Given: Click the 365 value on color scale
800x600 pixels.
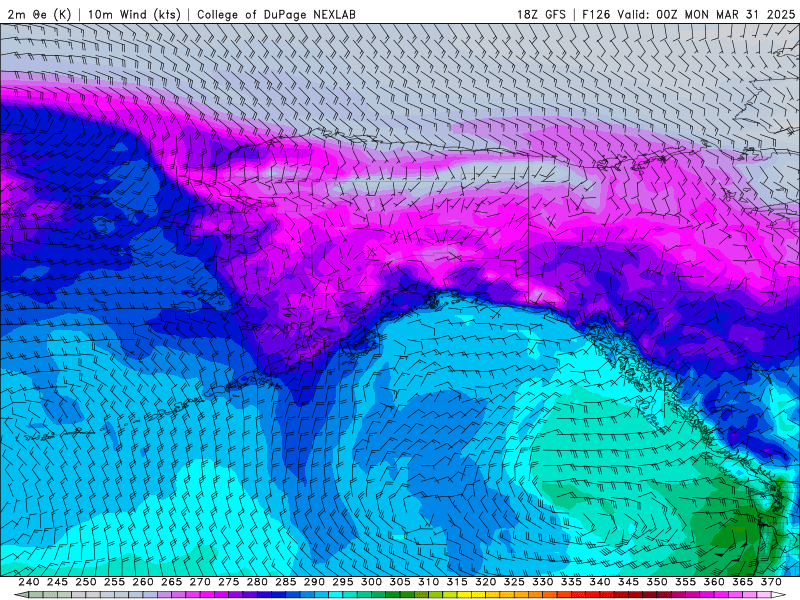Looking at the screenshot, I should click(x=743, y=582).
